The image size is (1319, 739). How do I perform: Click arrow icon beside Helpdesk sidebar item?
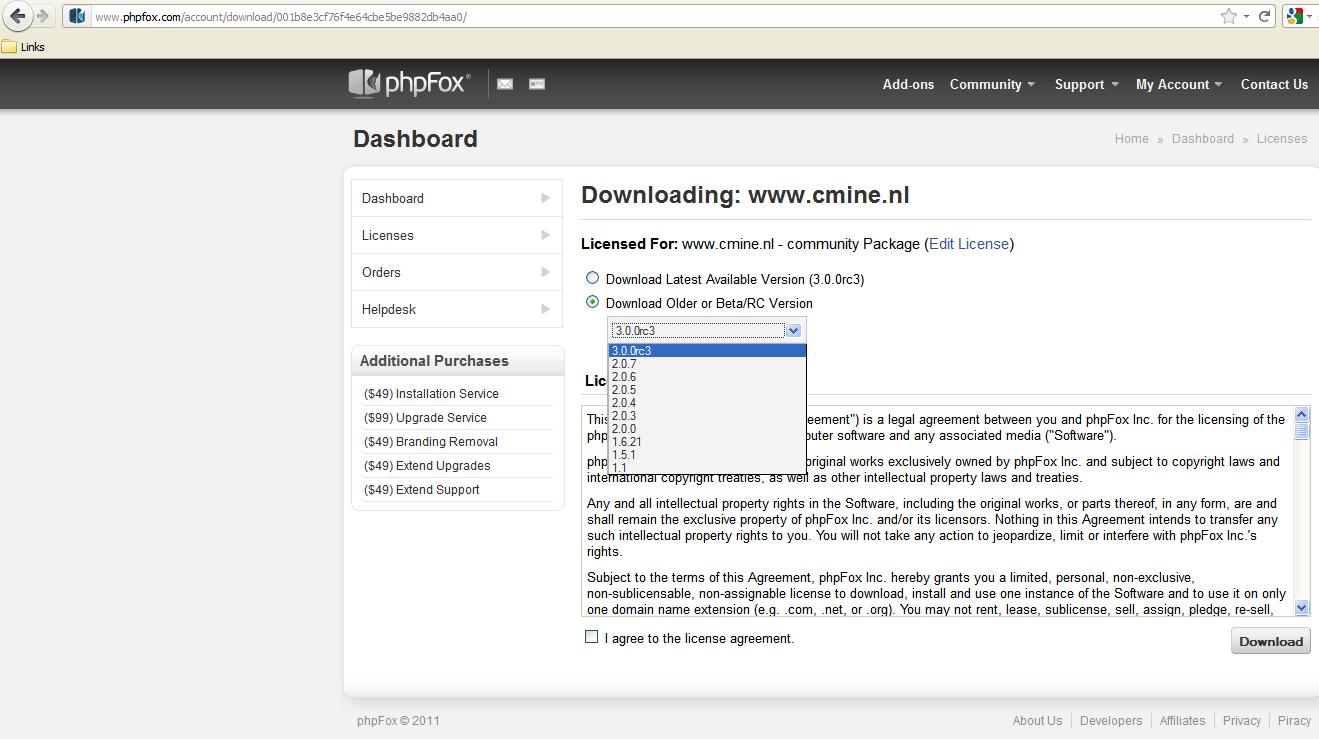point(545,309)
